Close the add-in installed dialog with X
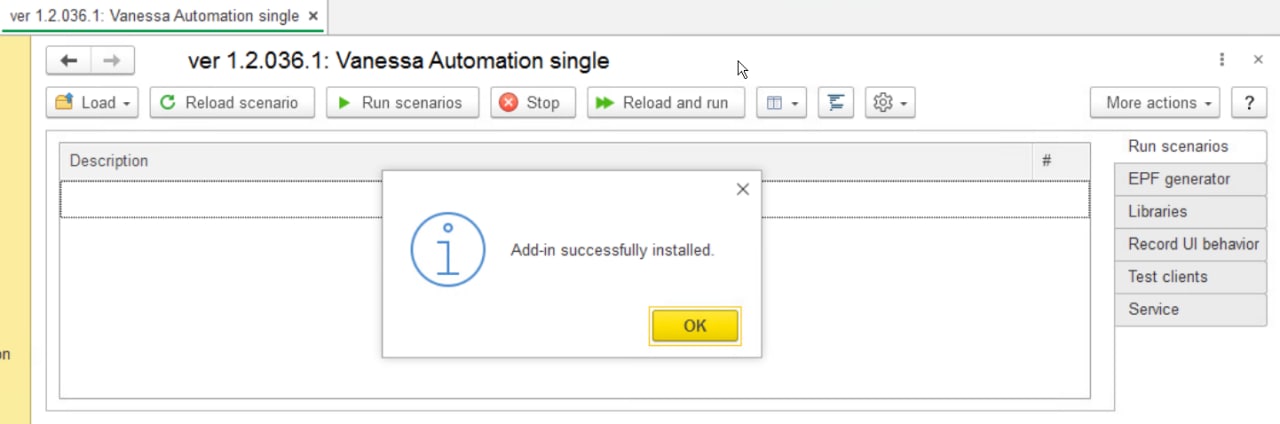Image resolution: width=1280 pixels, height=424 pixels. pos(742,189)
